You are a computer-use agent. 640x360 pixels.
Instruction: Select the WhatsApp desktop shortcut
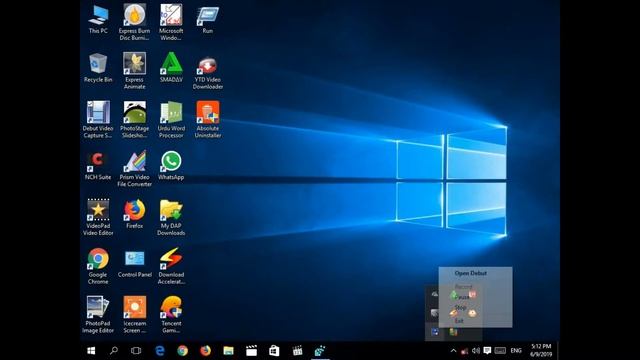[x=171, y=166]
